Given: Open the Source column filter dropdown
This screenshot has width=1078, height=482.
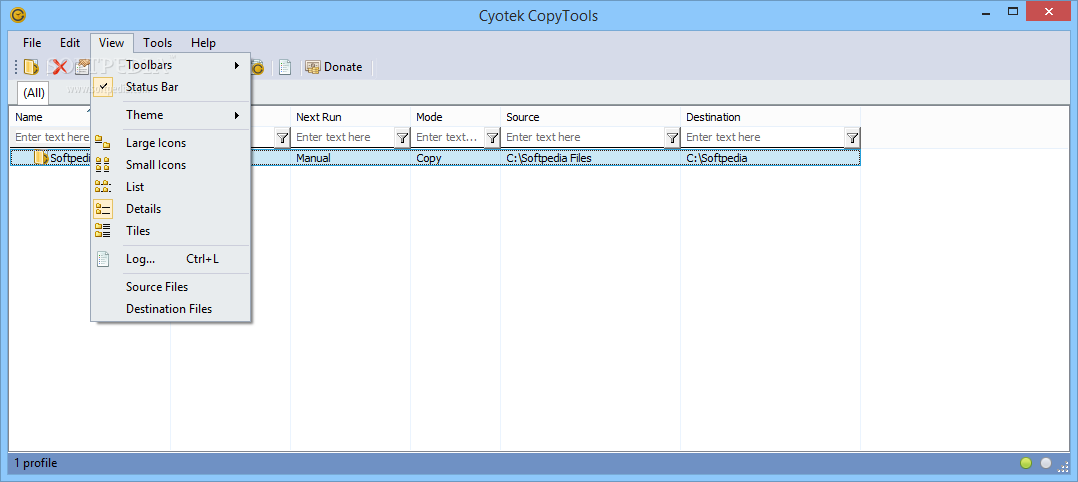Looking at the screenshot, I should pyautogui.click(x=672, y=138).
